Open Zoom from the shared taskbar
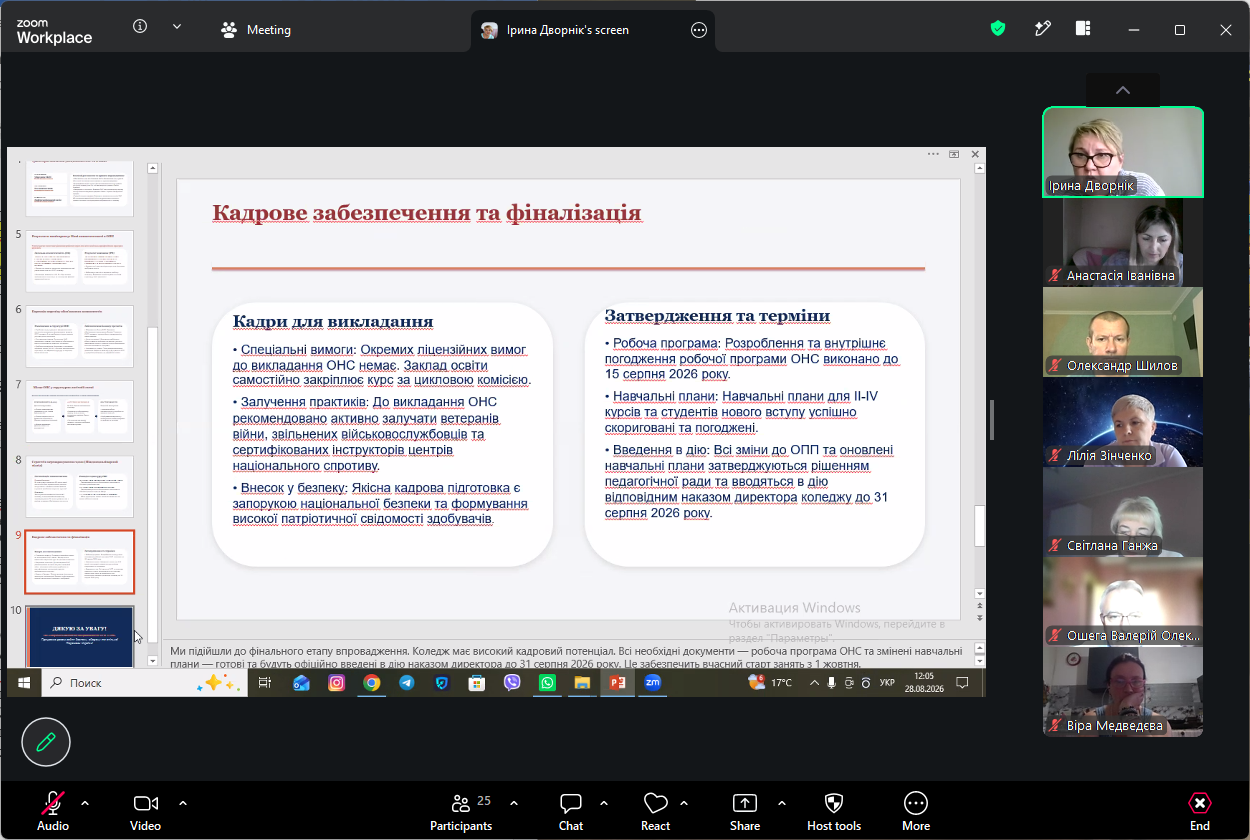 point(652,682)
